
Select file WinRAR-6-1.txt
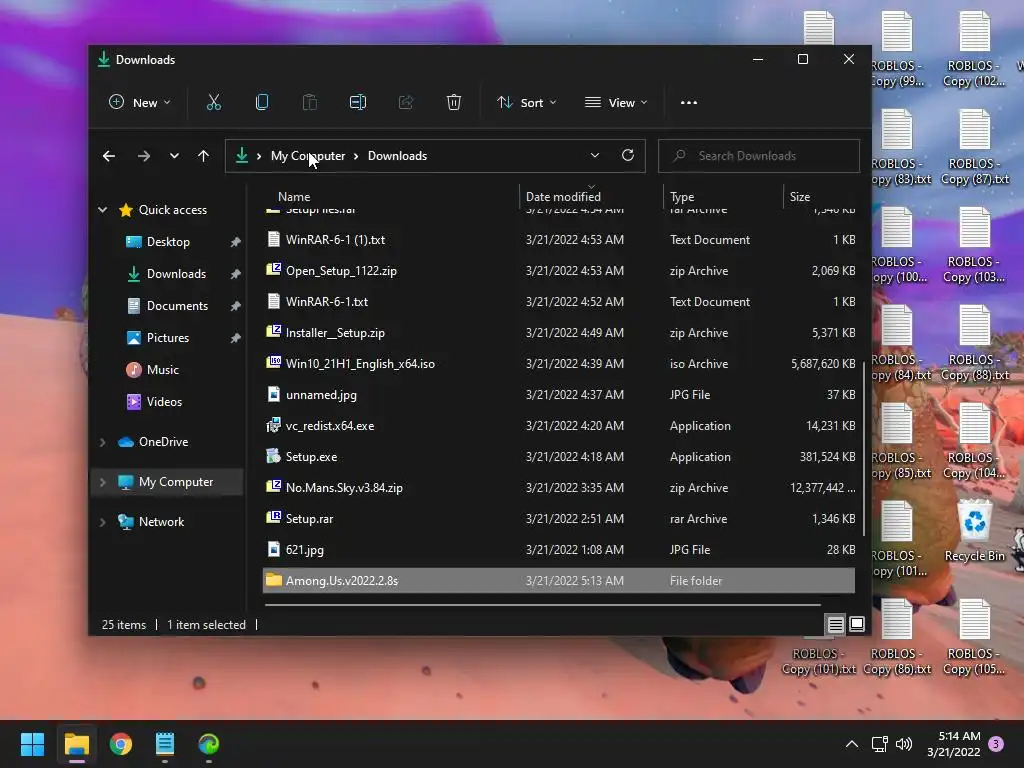coord(559,302)
